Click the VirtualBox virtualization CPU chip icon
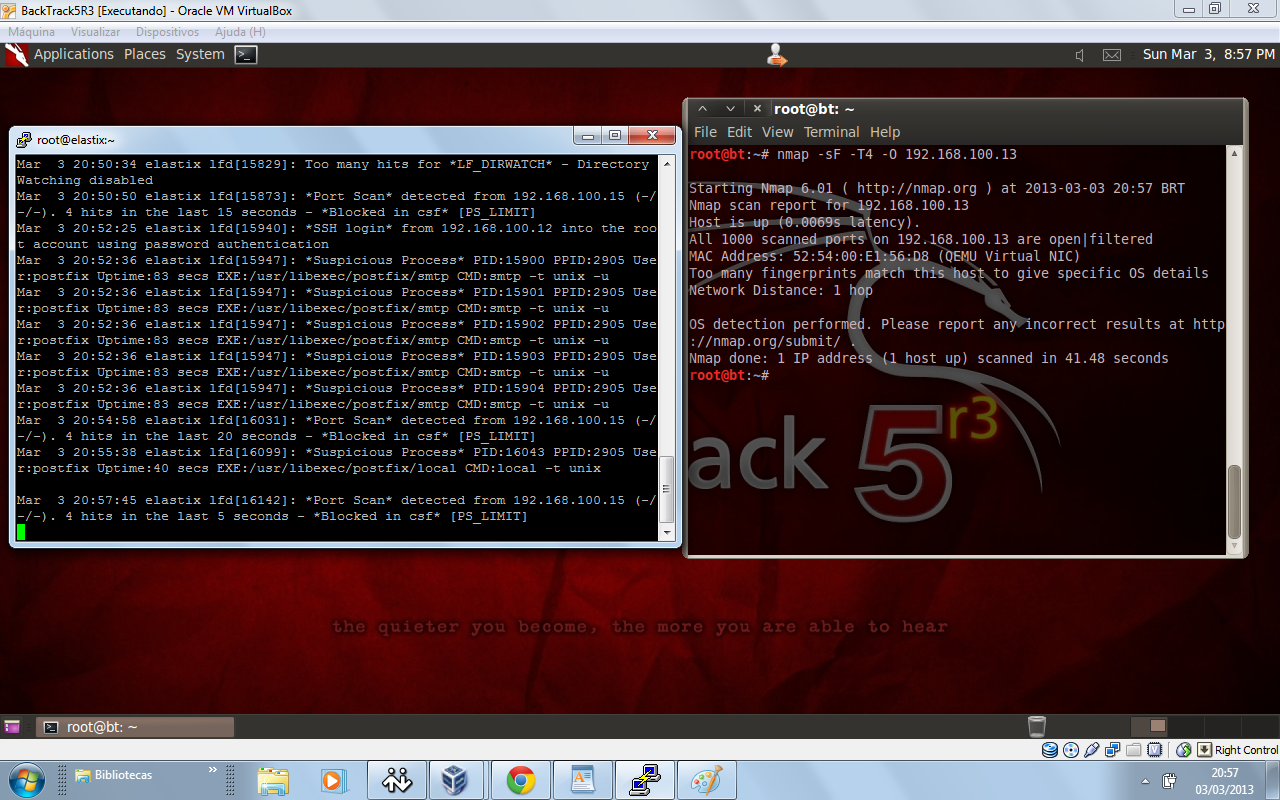This screenshot has height=800, width=1280. pyautogui.click(x=1155, y=750)
